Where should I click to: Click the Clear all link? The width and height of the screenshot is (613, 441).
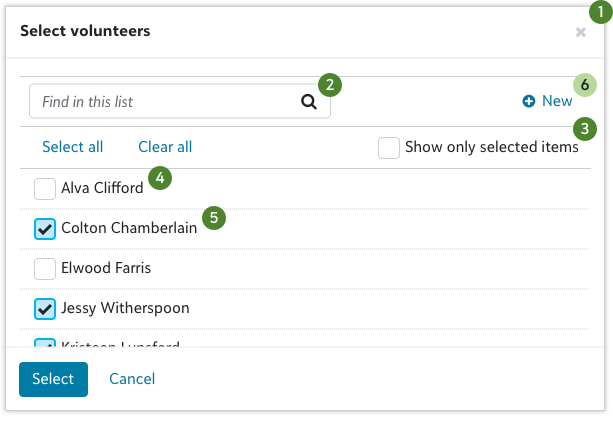click(165, 147)
